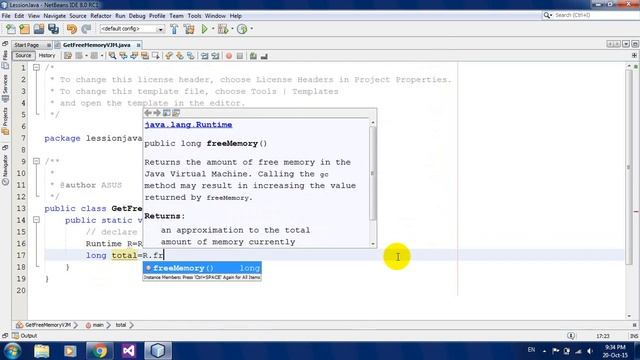This screenshot has width=640, height=360.
Task: Switch to the Start Page tab
Action: 27,45
